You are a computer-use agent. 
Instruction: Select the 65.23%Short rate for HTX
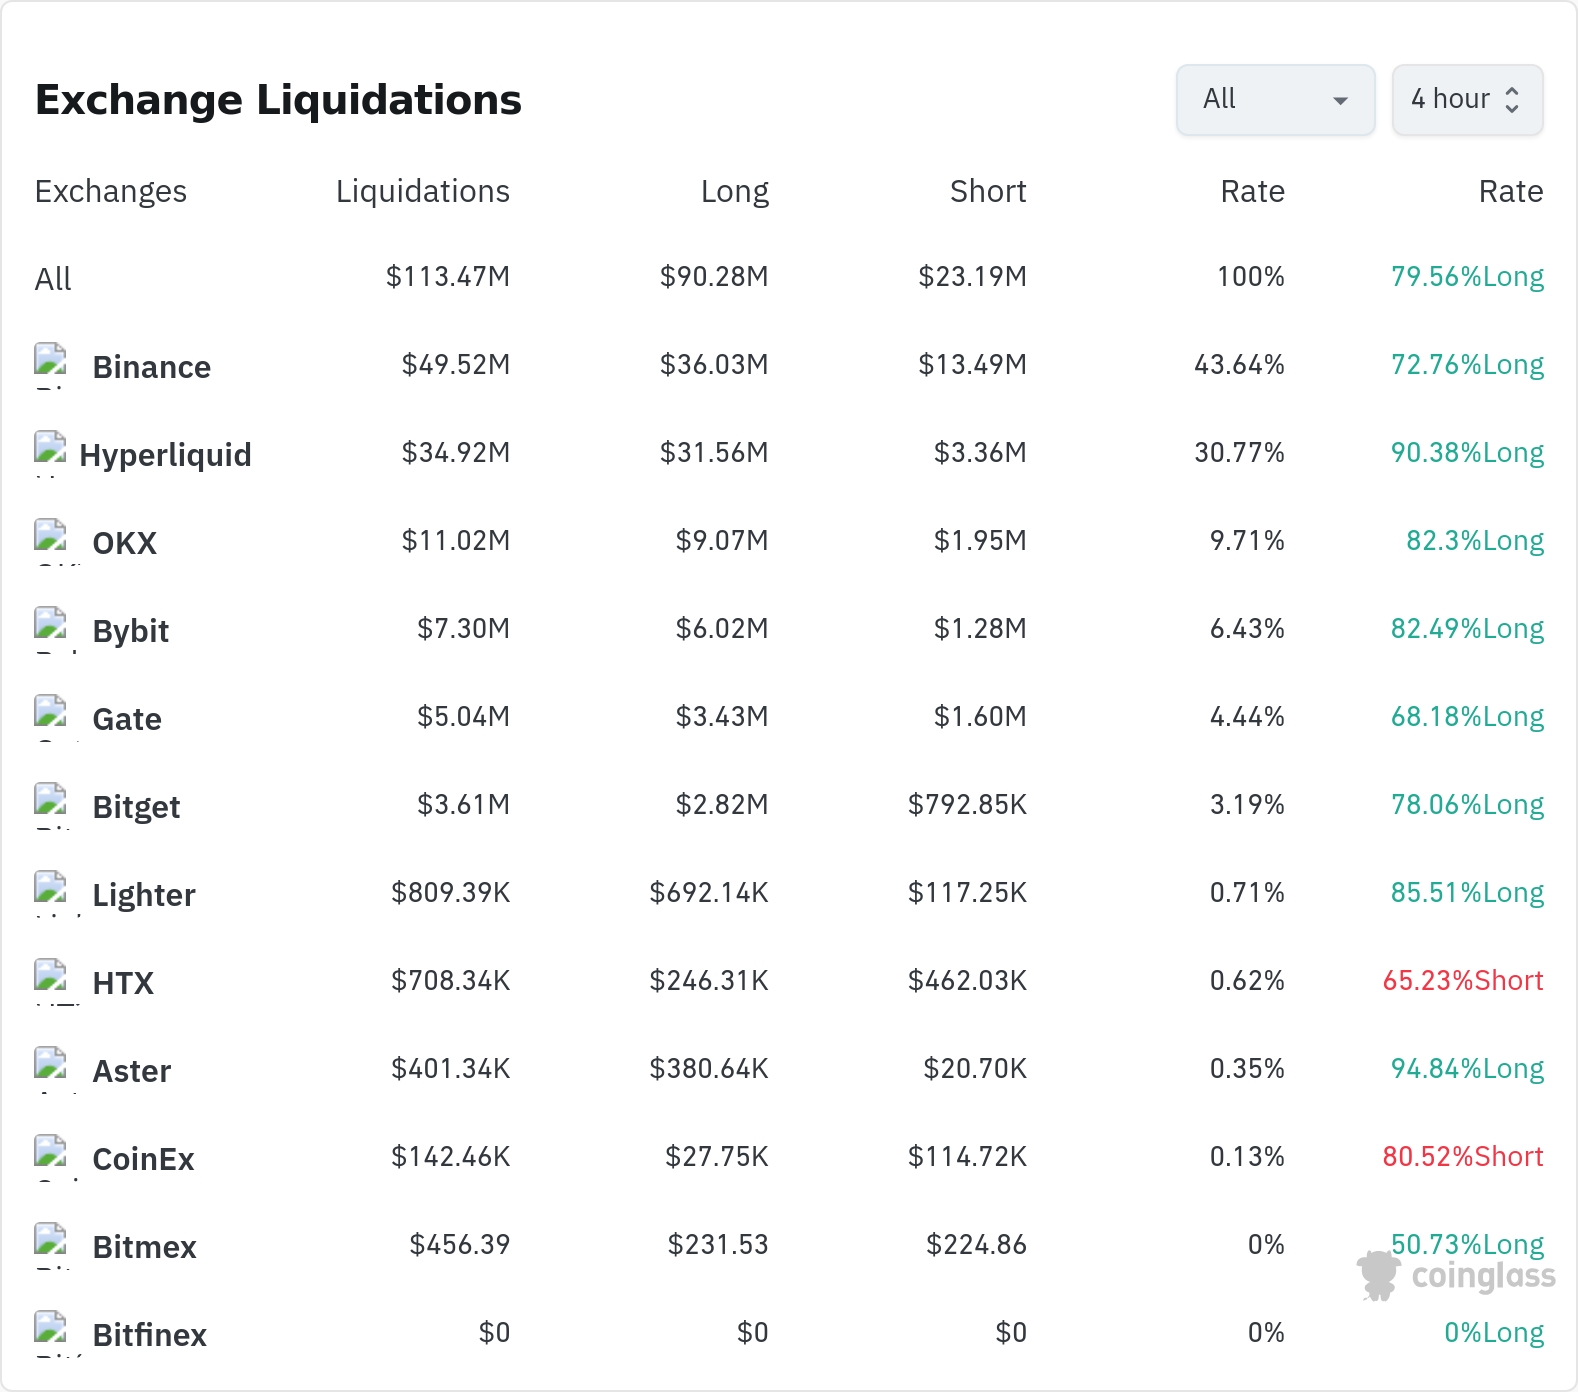(1463, 980)
